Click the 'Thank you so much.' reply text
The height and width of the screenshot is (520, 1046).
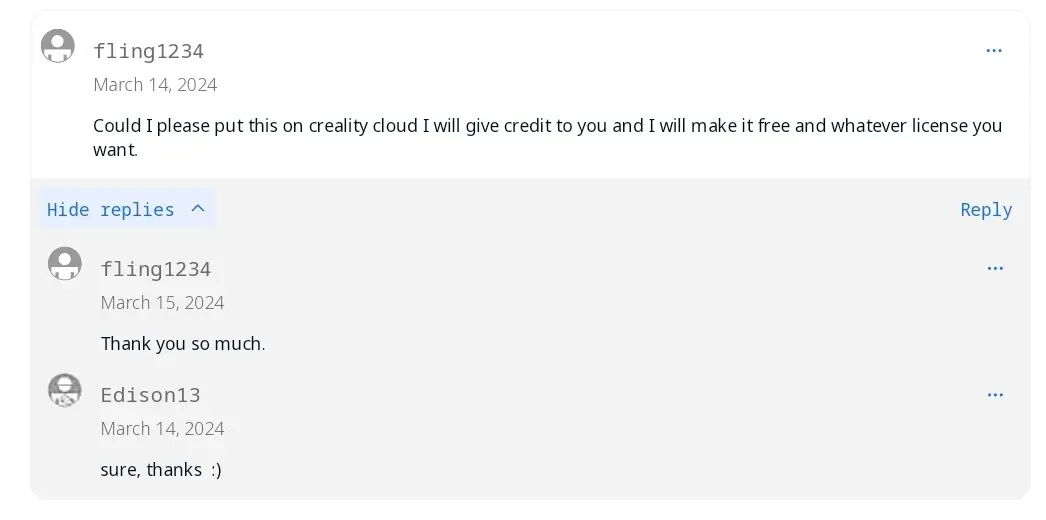pyautogui.click(x=183, y=344)
